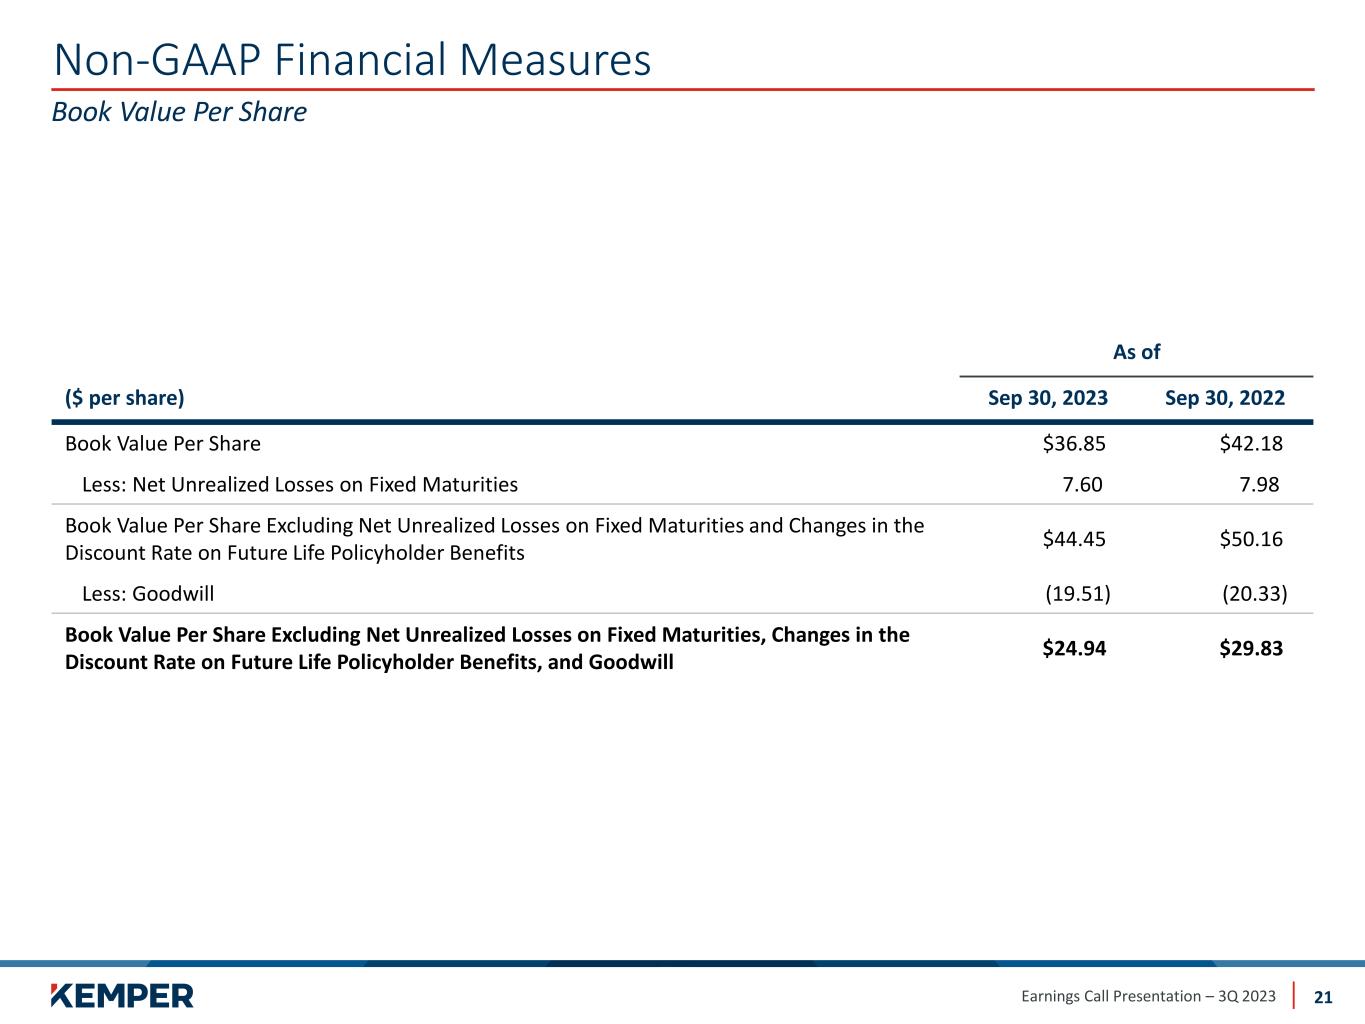1365x1024 pixels.
Task: Click the Kemper logo in the footer
Action: (122, 995)
